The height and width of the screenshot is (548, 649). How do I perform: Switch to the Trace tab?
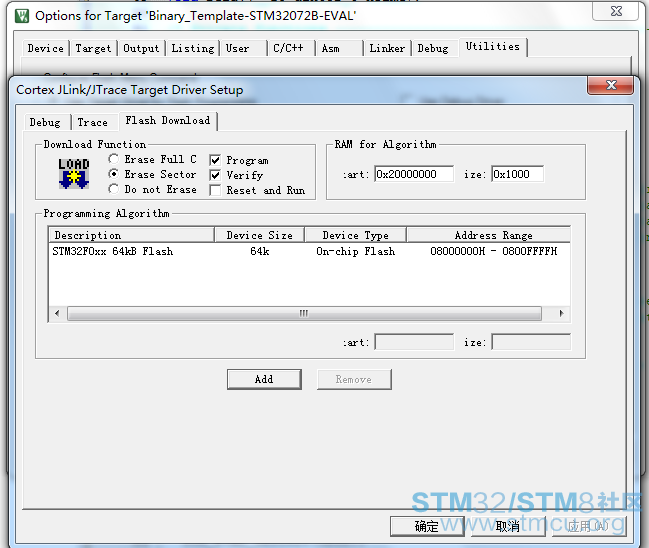93,123
